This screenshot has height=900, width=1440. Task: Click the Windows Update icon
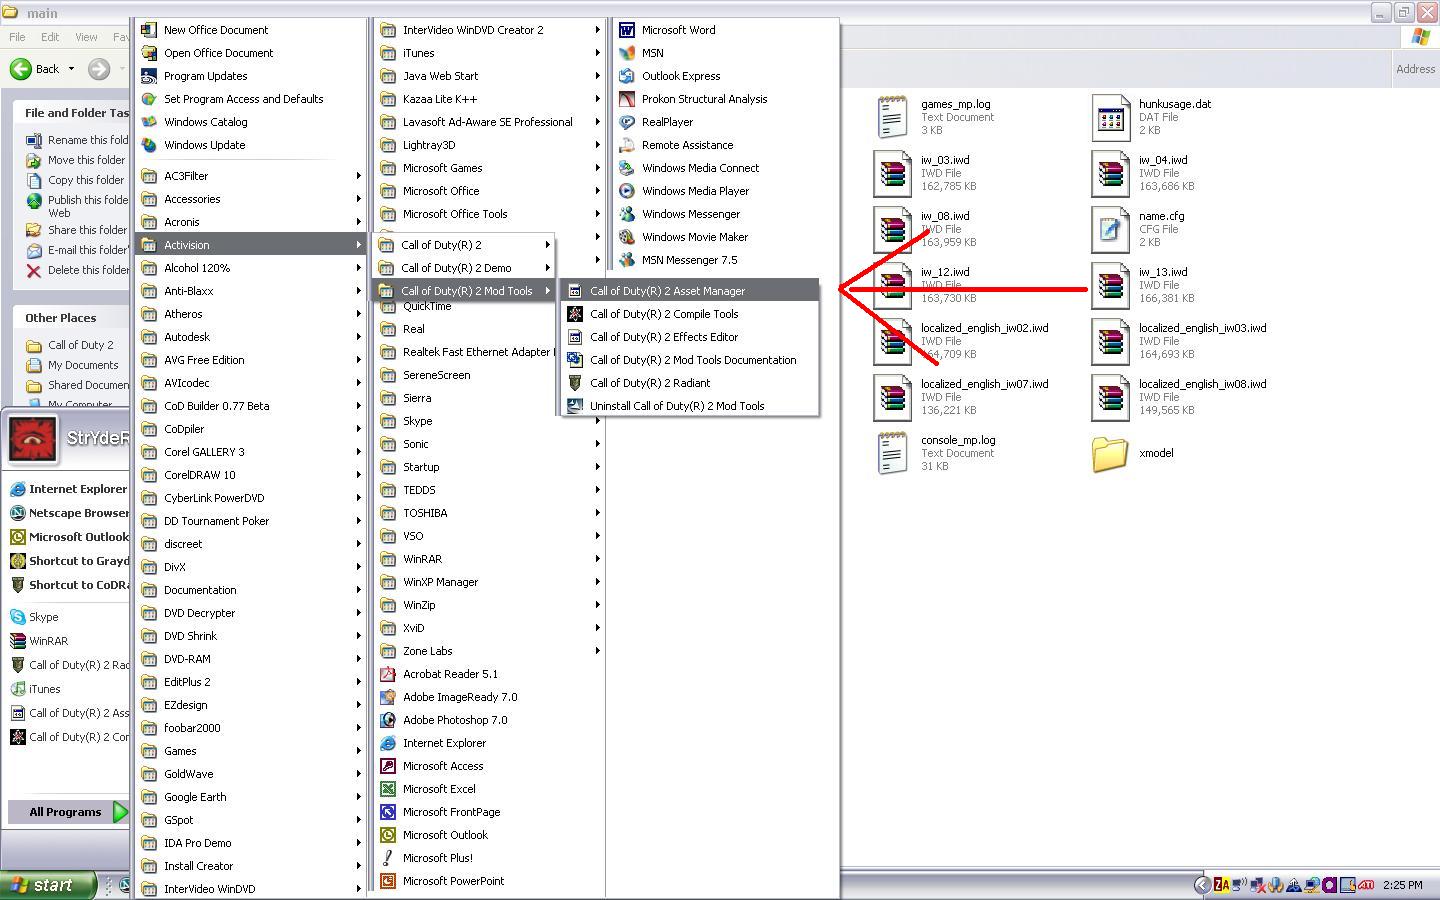149,145
